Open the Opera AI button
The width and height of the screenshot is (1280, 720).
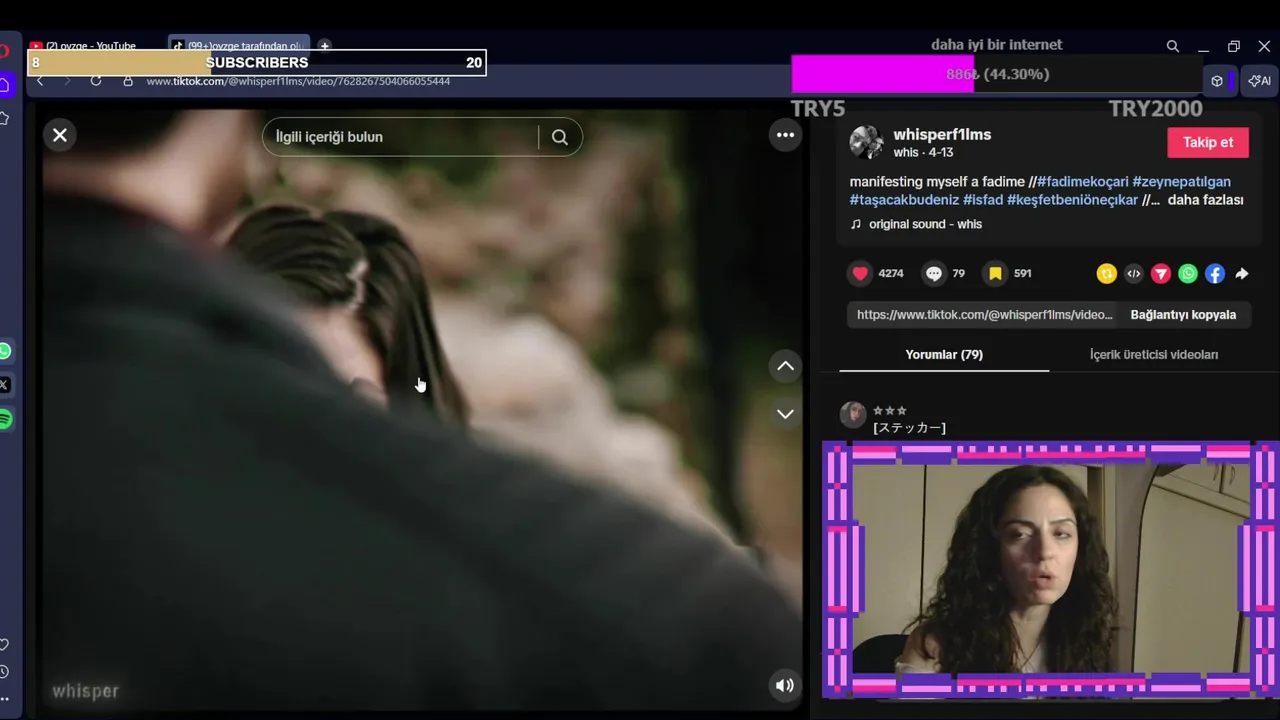[x=1260, y=81]
